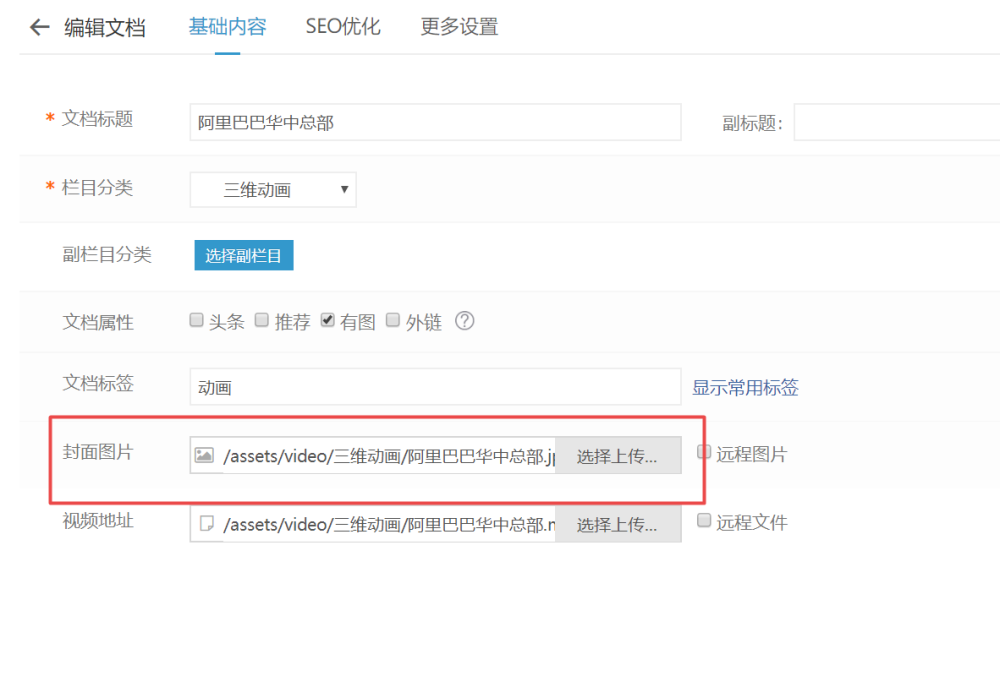This screenshot has height=687, width=1000.
Task: Click the 副标题 input field
Action: 897,122
